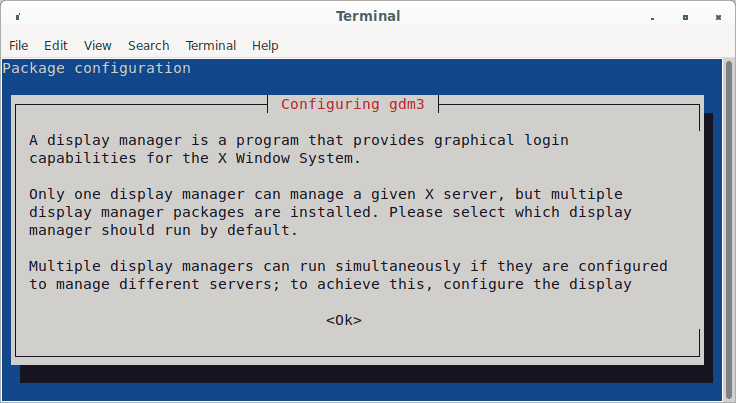Minimize the Terminal window
This screenshot has width=736, height=403.
pos(652,17)
